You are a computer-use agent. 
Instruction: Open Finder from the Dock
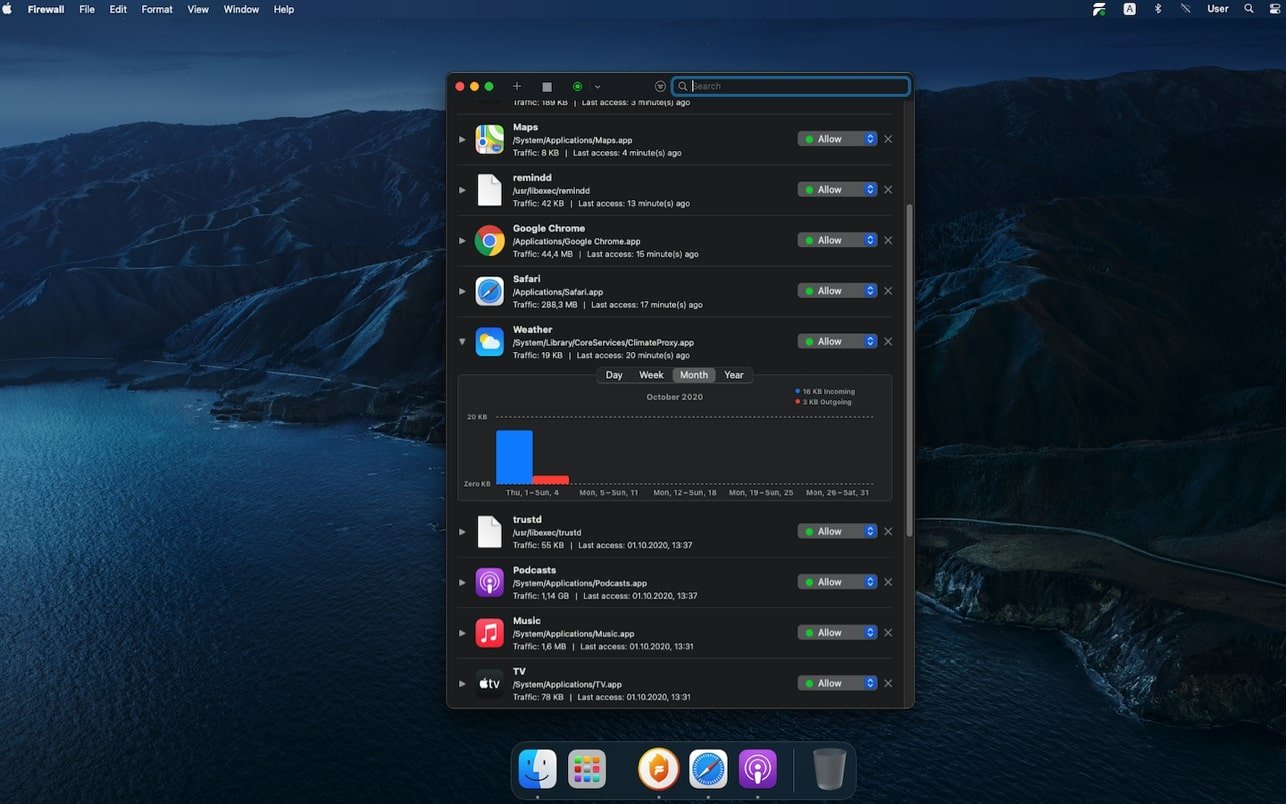pyautogui.click(x=538, y=769)
